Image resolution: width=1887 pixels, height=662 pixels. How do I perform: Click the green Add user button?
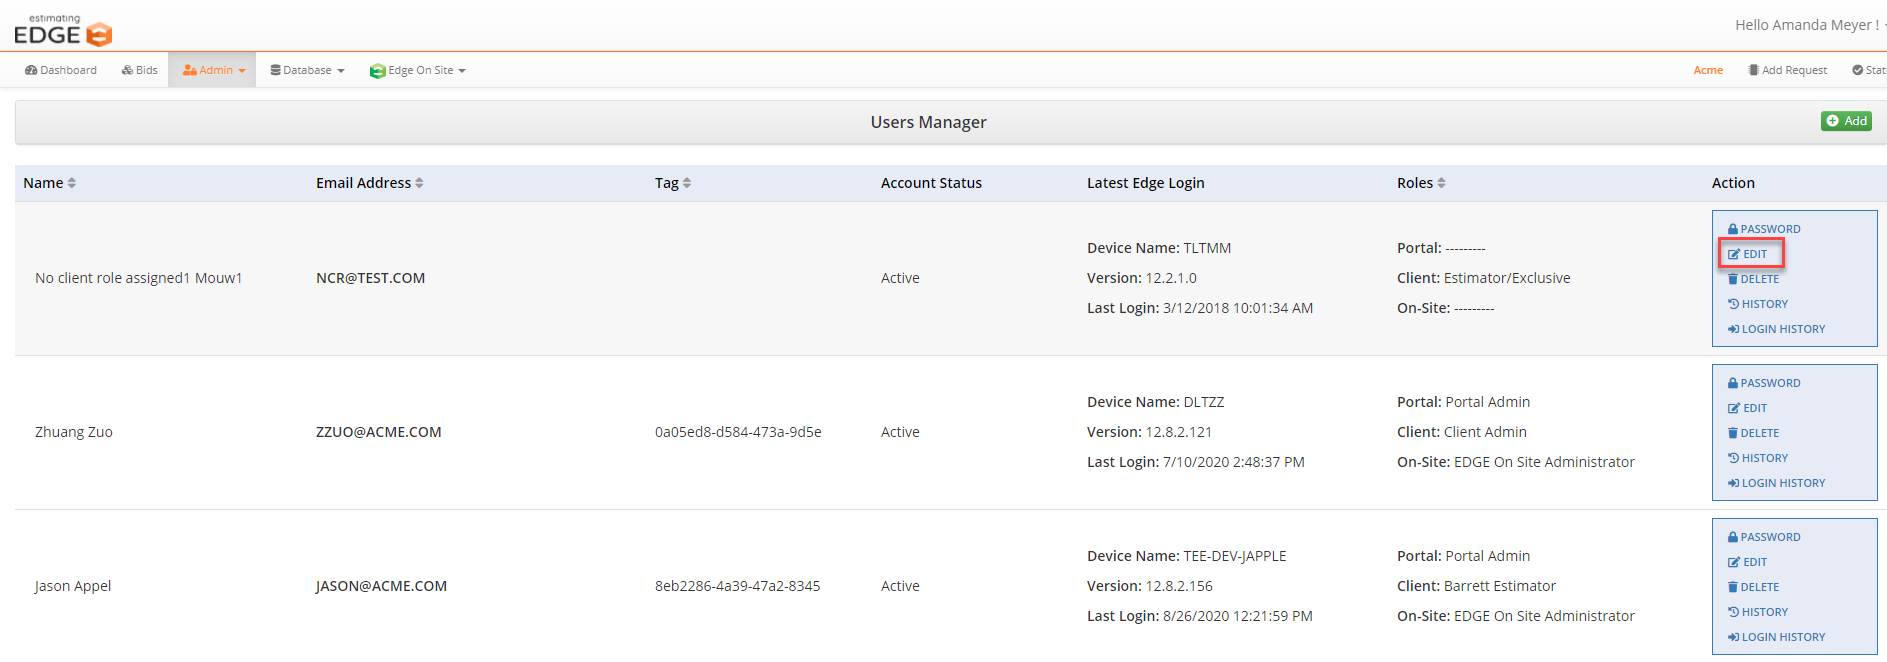1846,121
